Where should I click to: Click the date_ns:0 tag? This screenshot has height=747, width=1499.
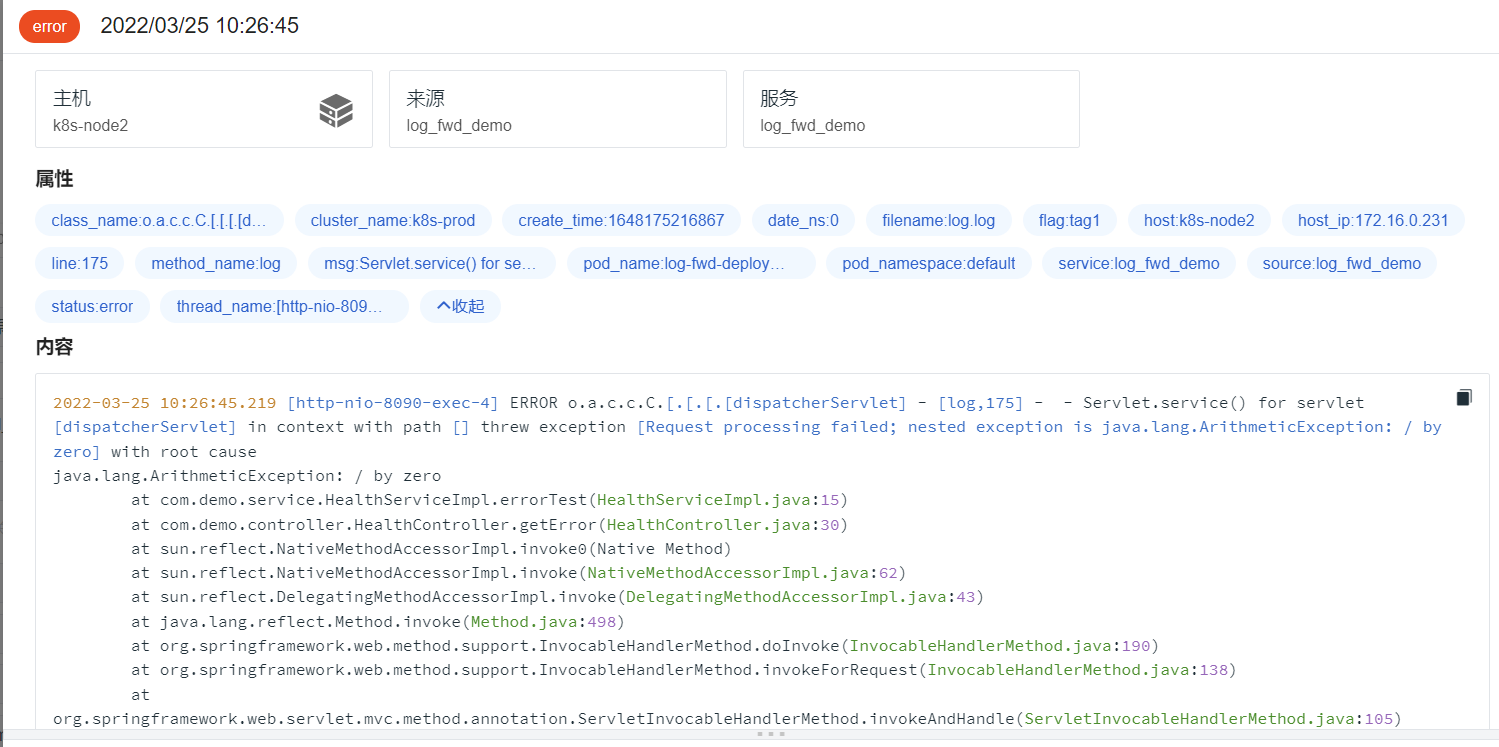(803, 220)
